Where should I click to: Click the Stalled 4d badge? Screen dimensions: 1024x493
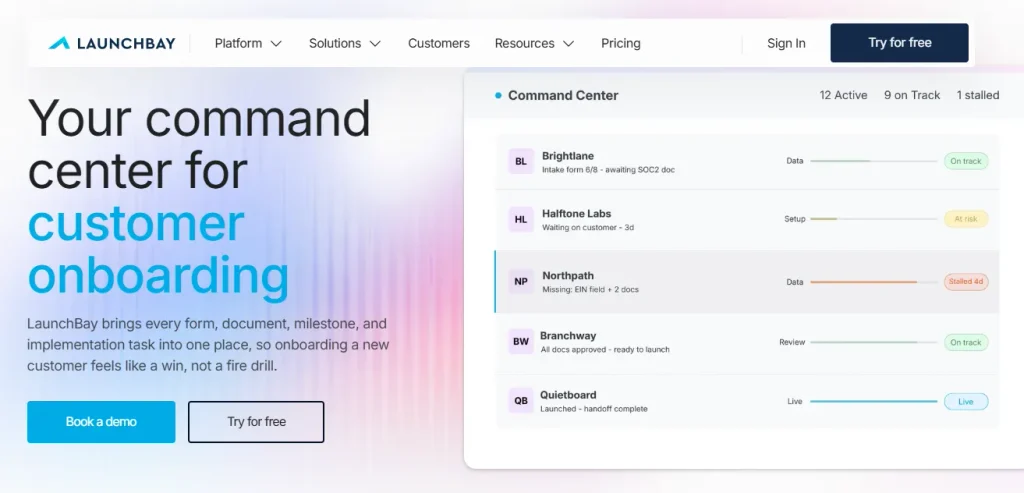[966, 282]
